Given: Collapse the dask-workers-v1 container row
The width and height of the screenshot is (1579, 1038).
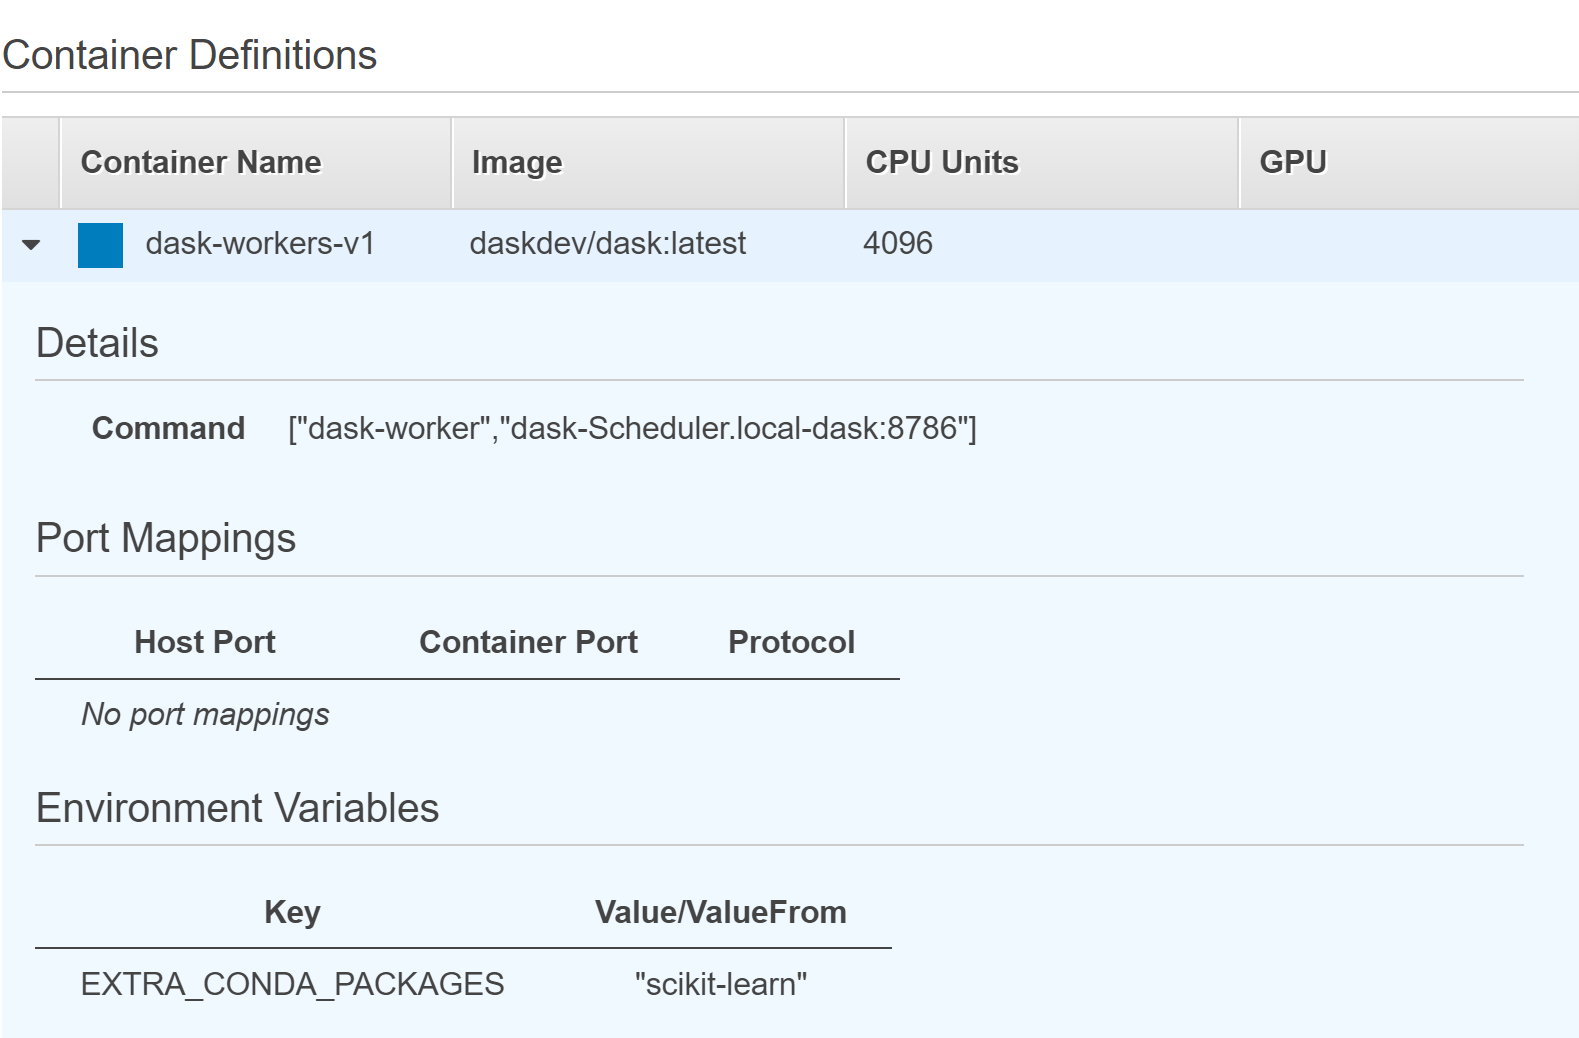Looking at the screenshot, I should pos(31,244).
